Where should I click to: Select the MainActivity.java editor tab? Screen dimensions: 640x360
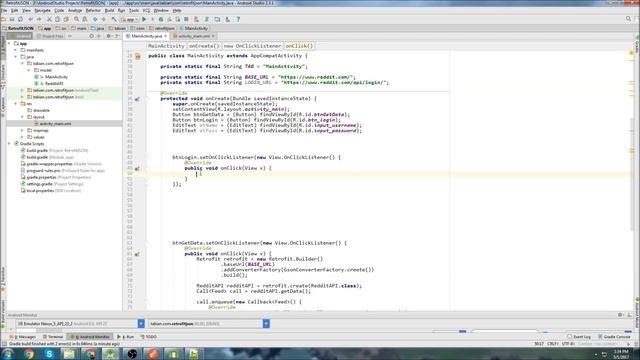click(146, 36)
